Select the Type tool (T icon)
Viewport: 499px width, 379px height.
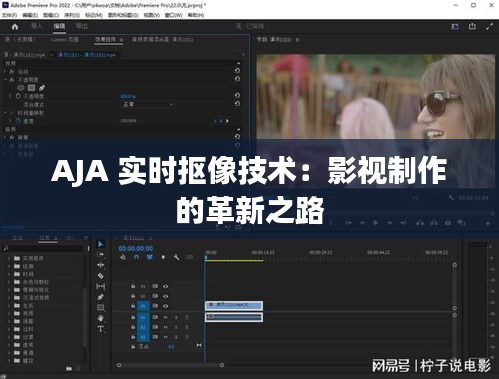click(100, 329)
